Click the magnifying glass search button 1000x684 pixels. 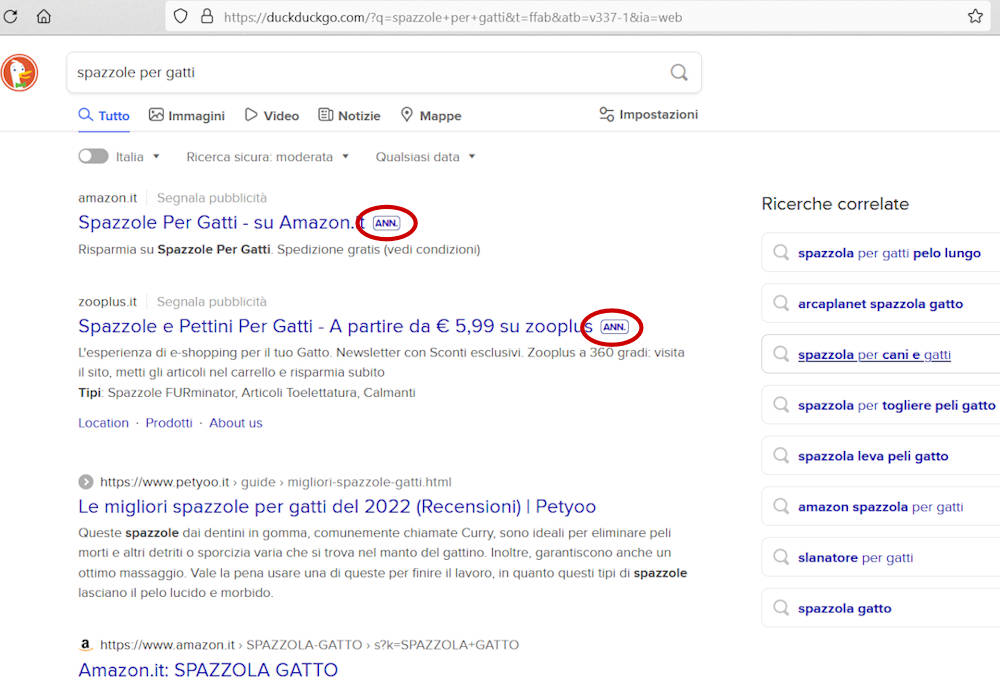pos(679,72)
